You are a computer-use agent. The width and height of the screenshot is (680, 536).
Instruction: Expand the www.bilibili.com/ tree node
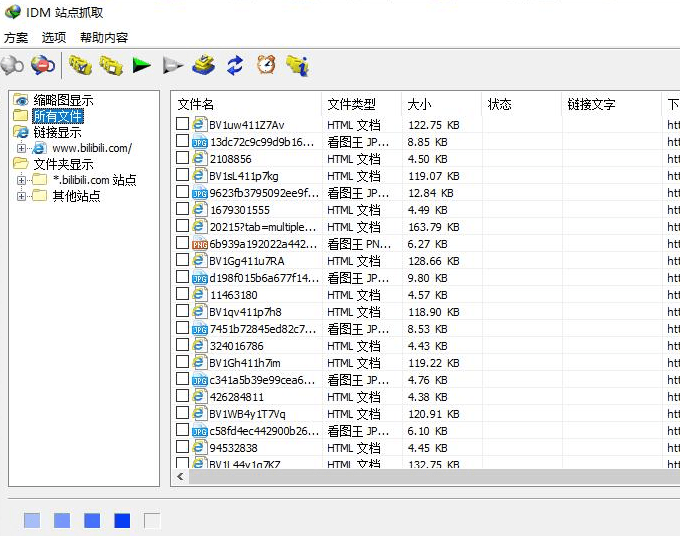coord(21,148)
